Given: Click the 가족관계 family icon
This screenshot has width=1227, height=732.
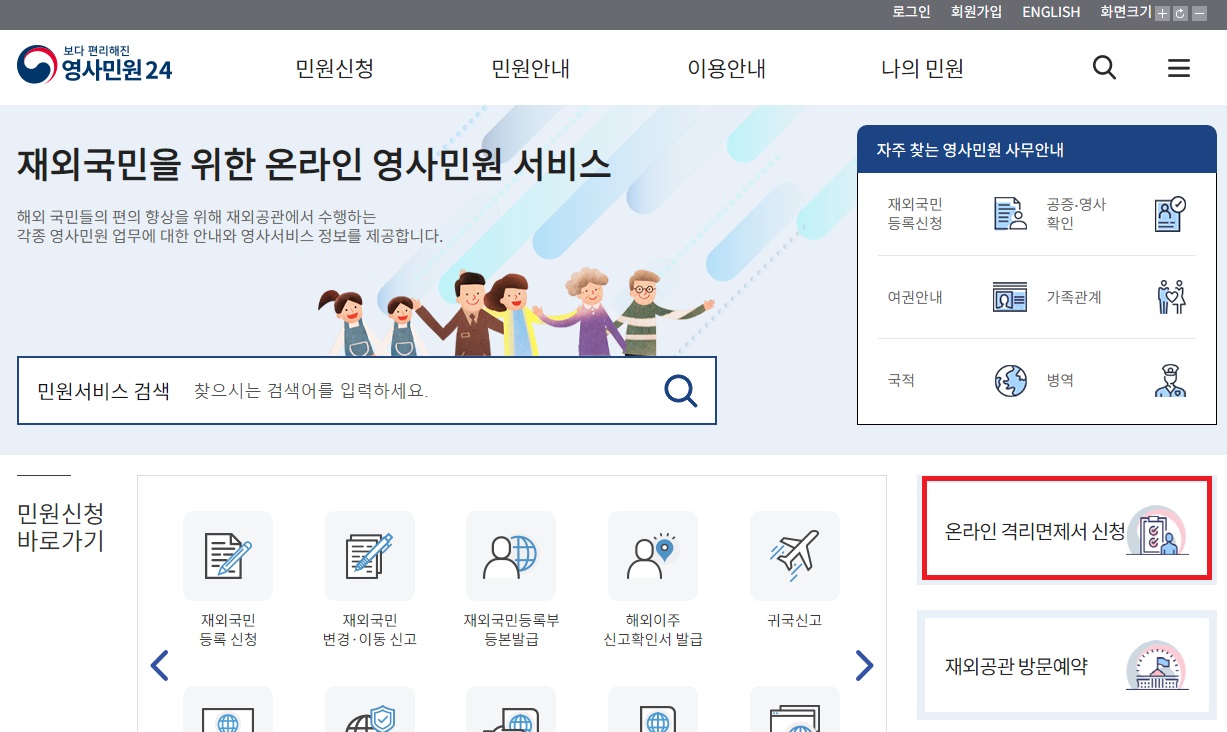Looking at the screenshot, I should (1170, 297).
